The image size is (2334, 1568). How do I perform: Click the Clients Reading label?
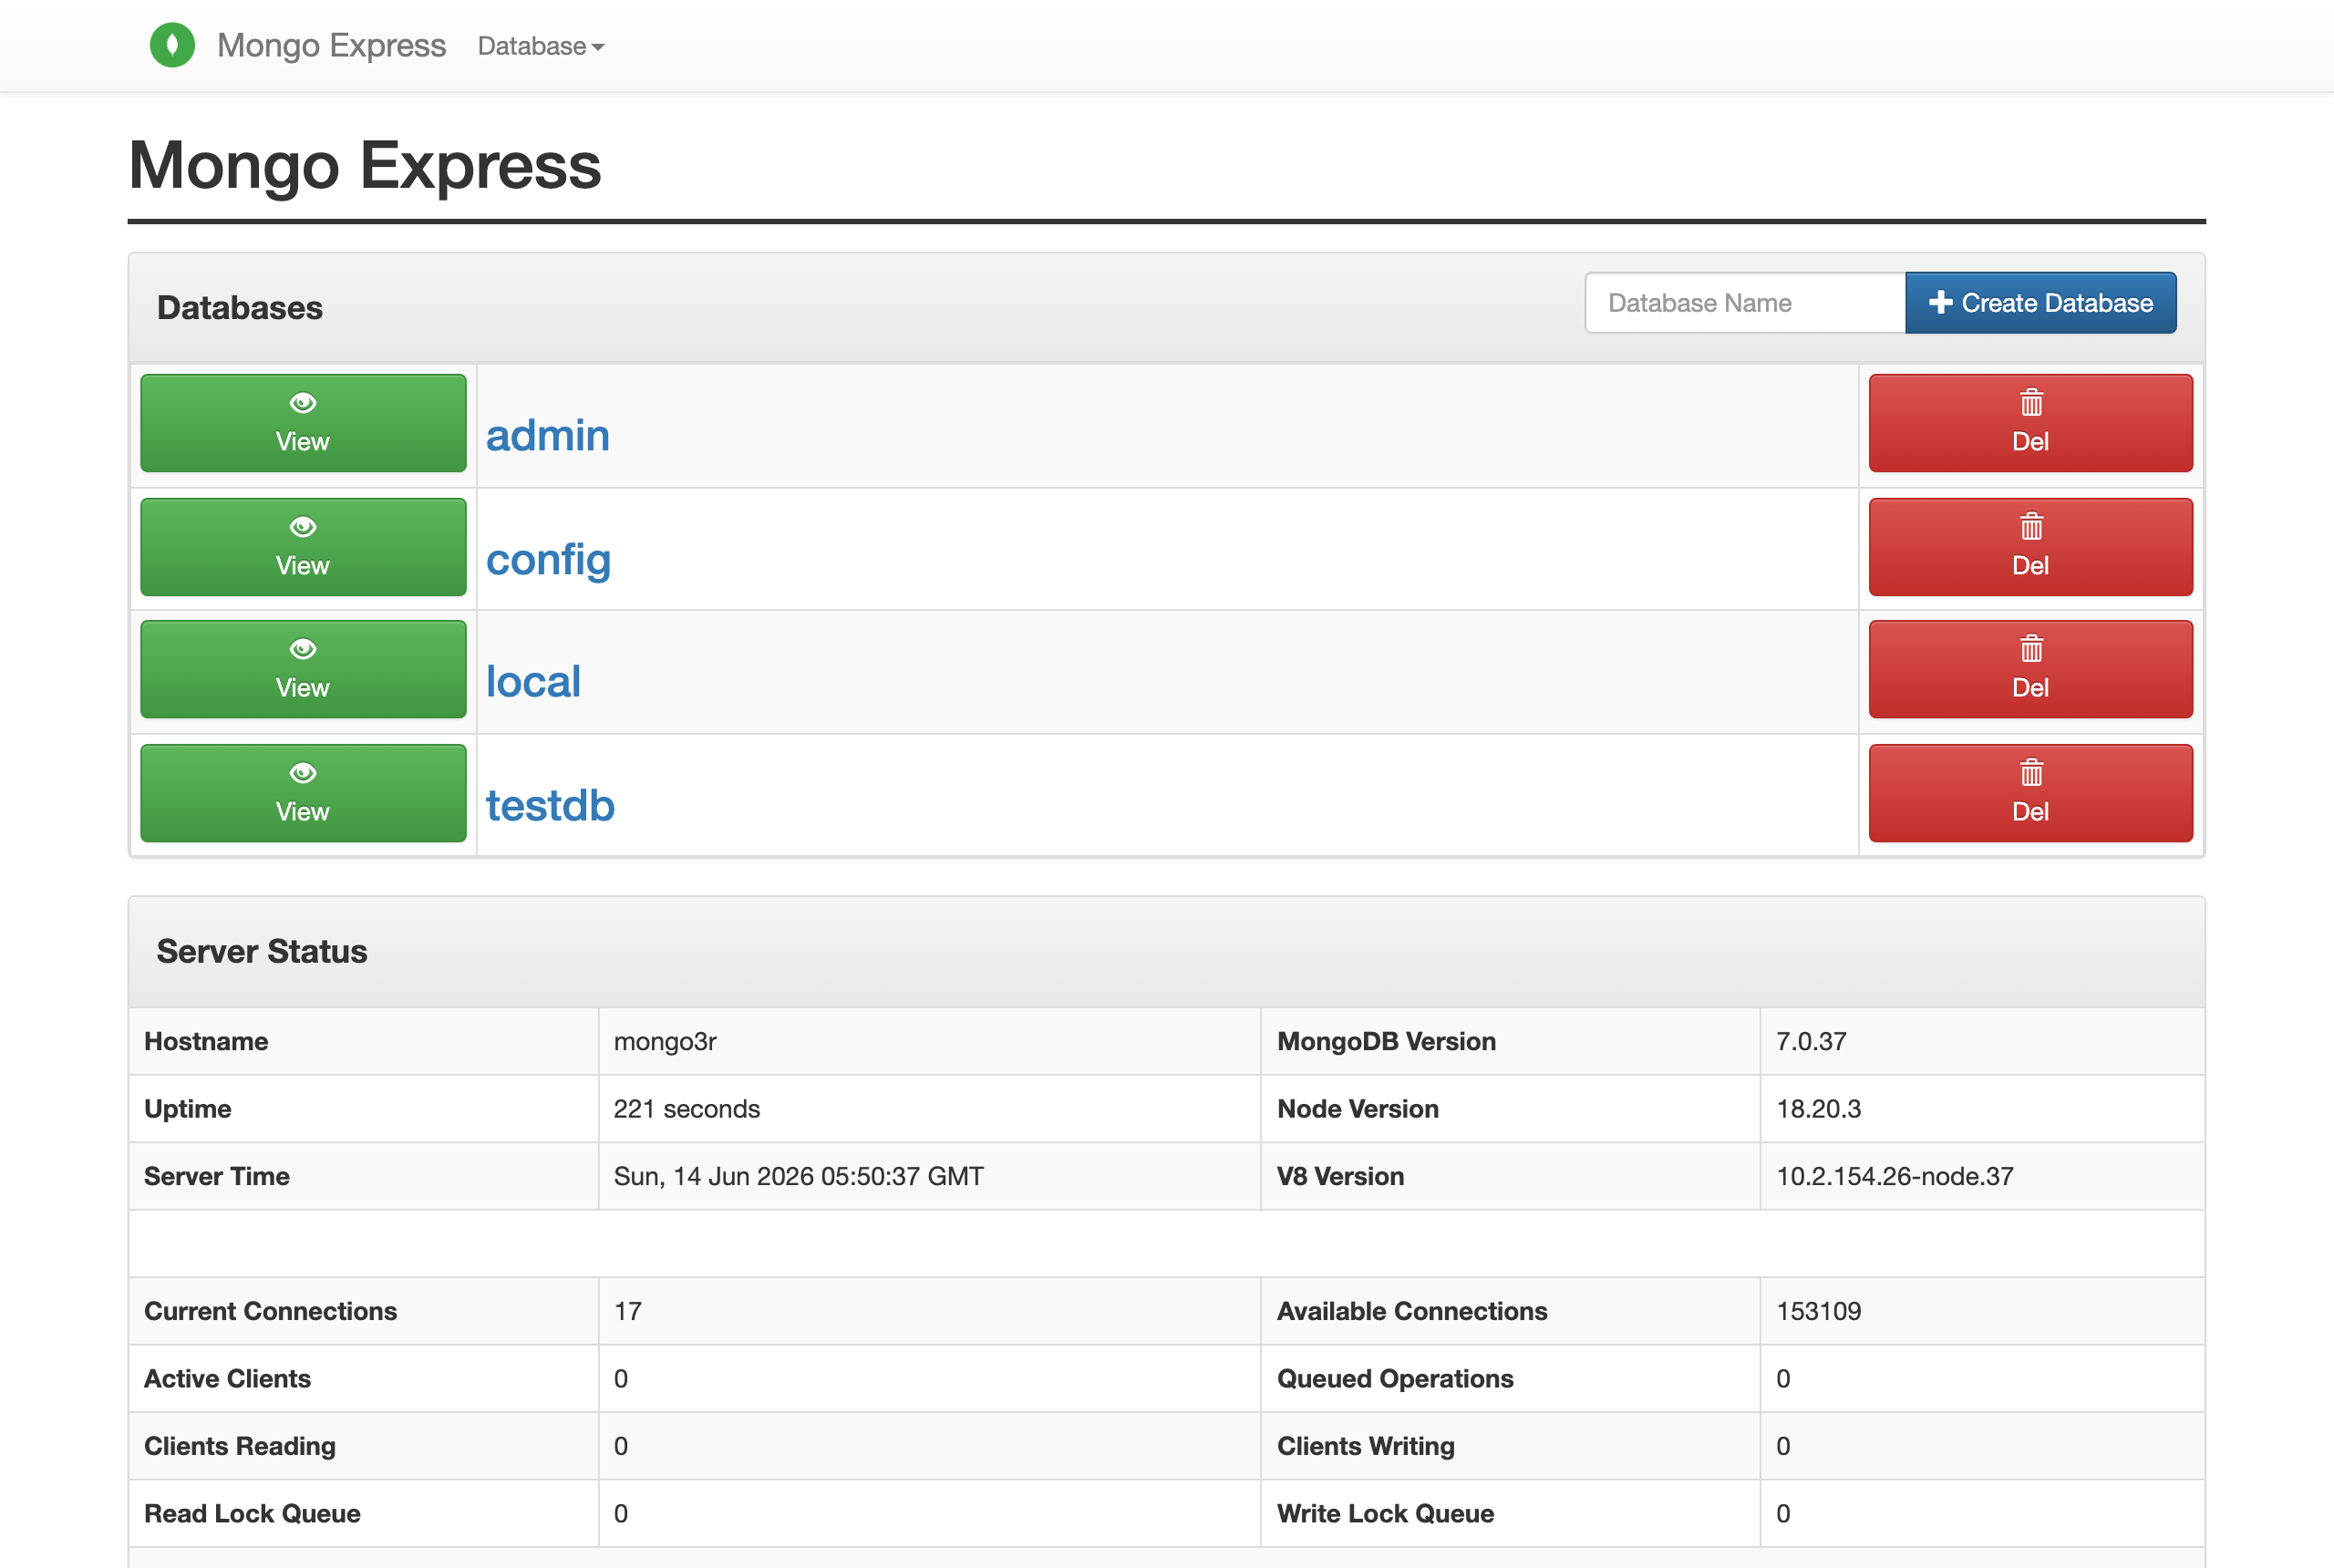(x=240, y=1446)
